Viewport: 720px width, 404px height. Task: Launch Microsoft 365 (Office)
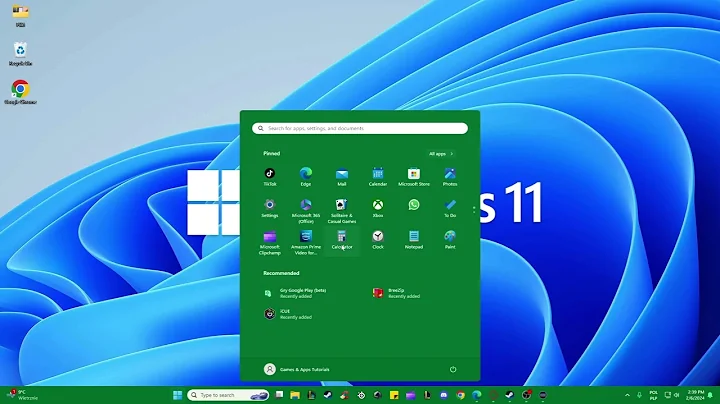pos(306,211)
